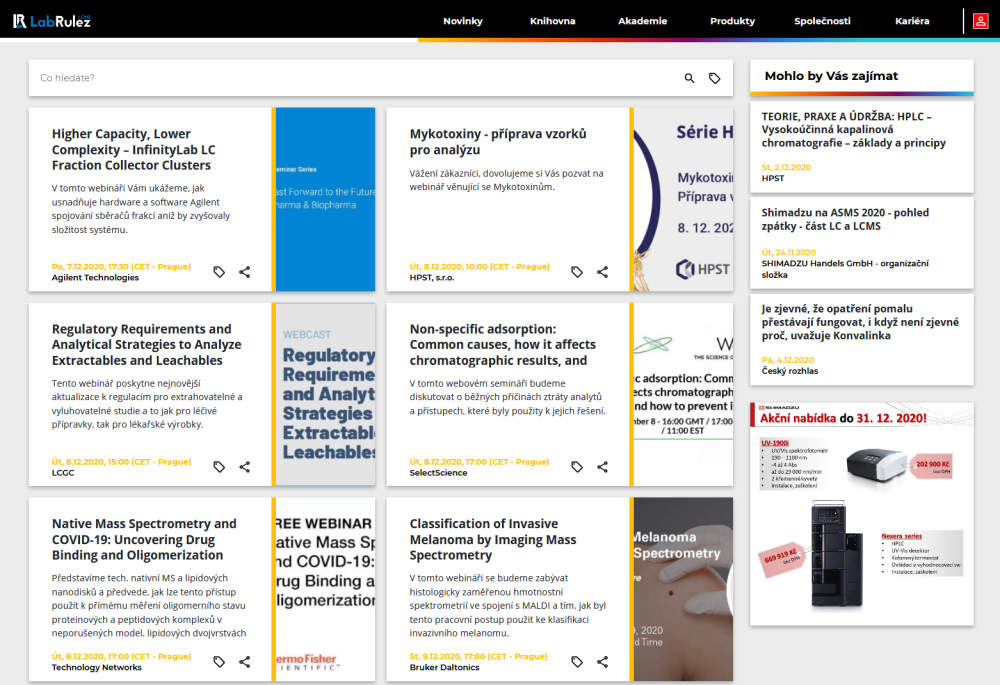The height and width of the screenshot is (685, 1000).
Task: Click 'SHIMADZU Handels GmbH' source name
Action: [845, 269]
